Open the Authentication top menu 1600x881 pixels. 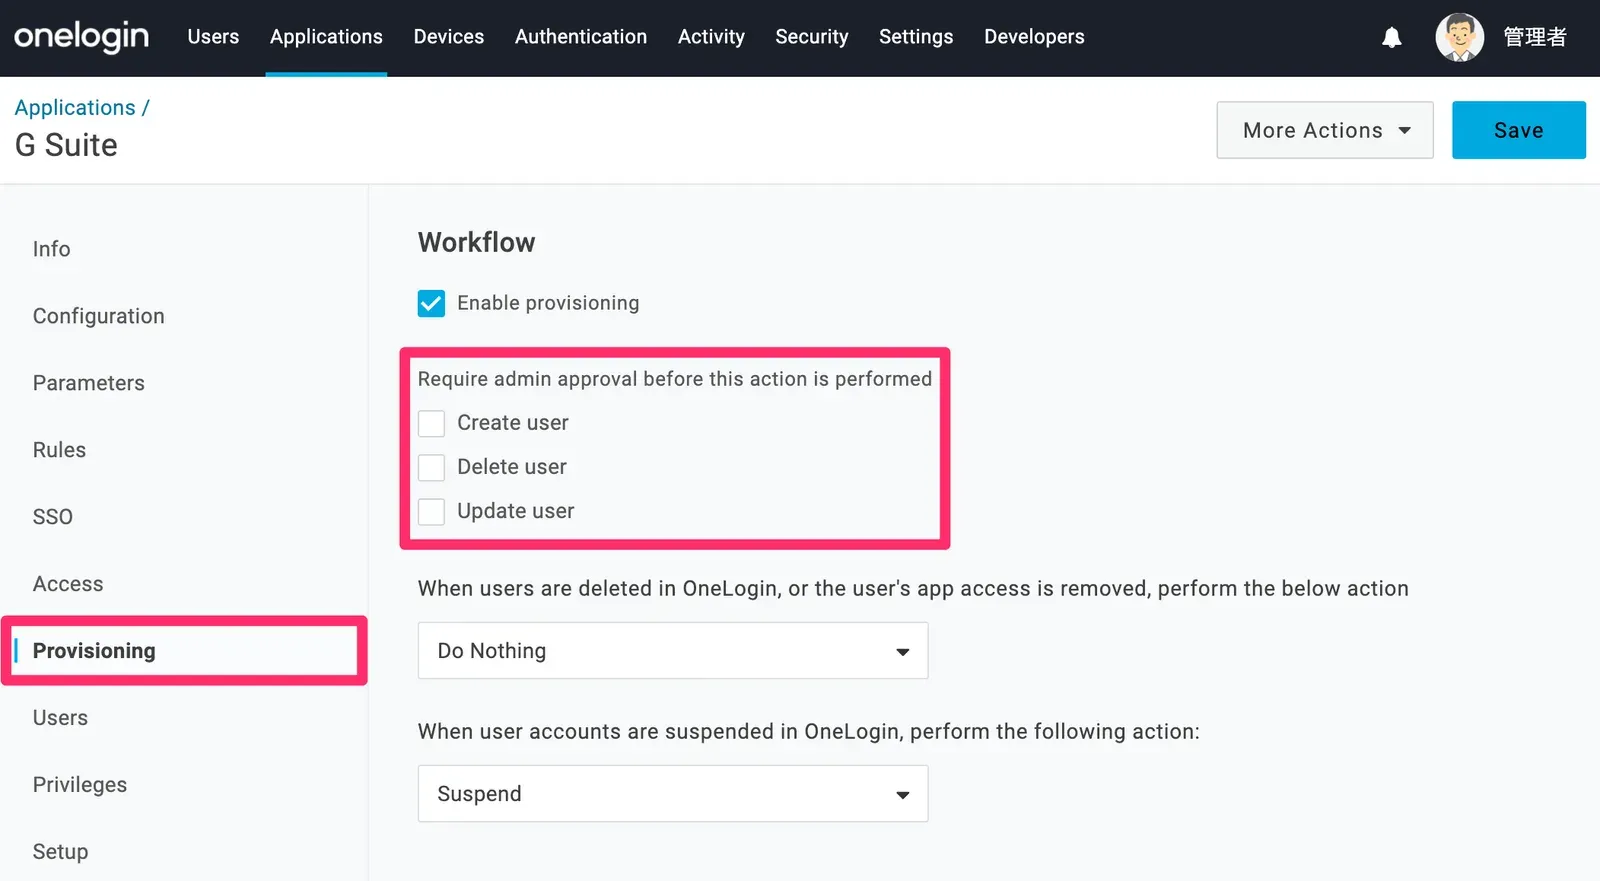(581, 37)
